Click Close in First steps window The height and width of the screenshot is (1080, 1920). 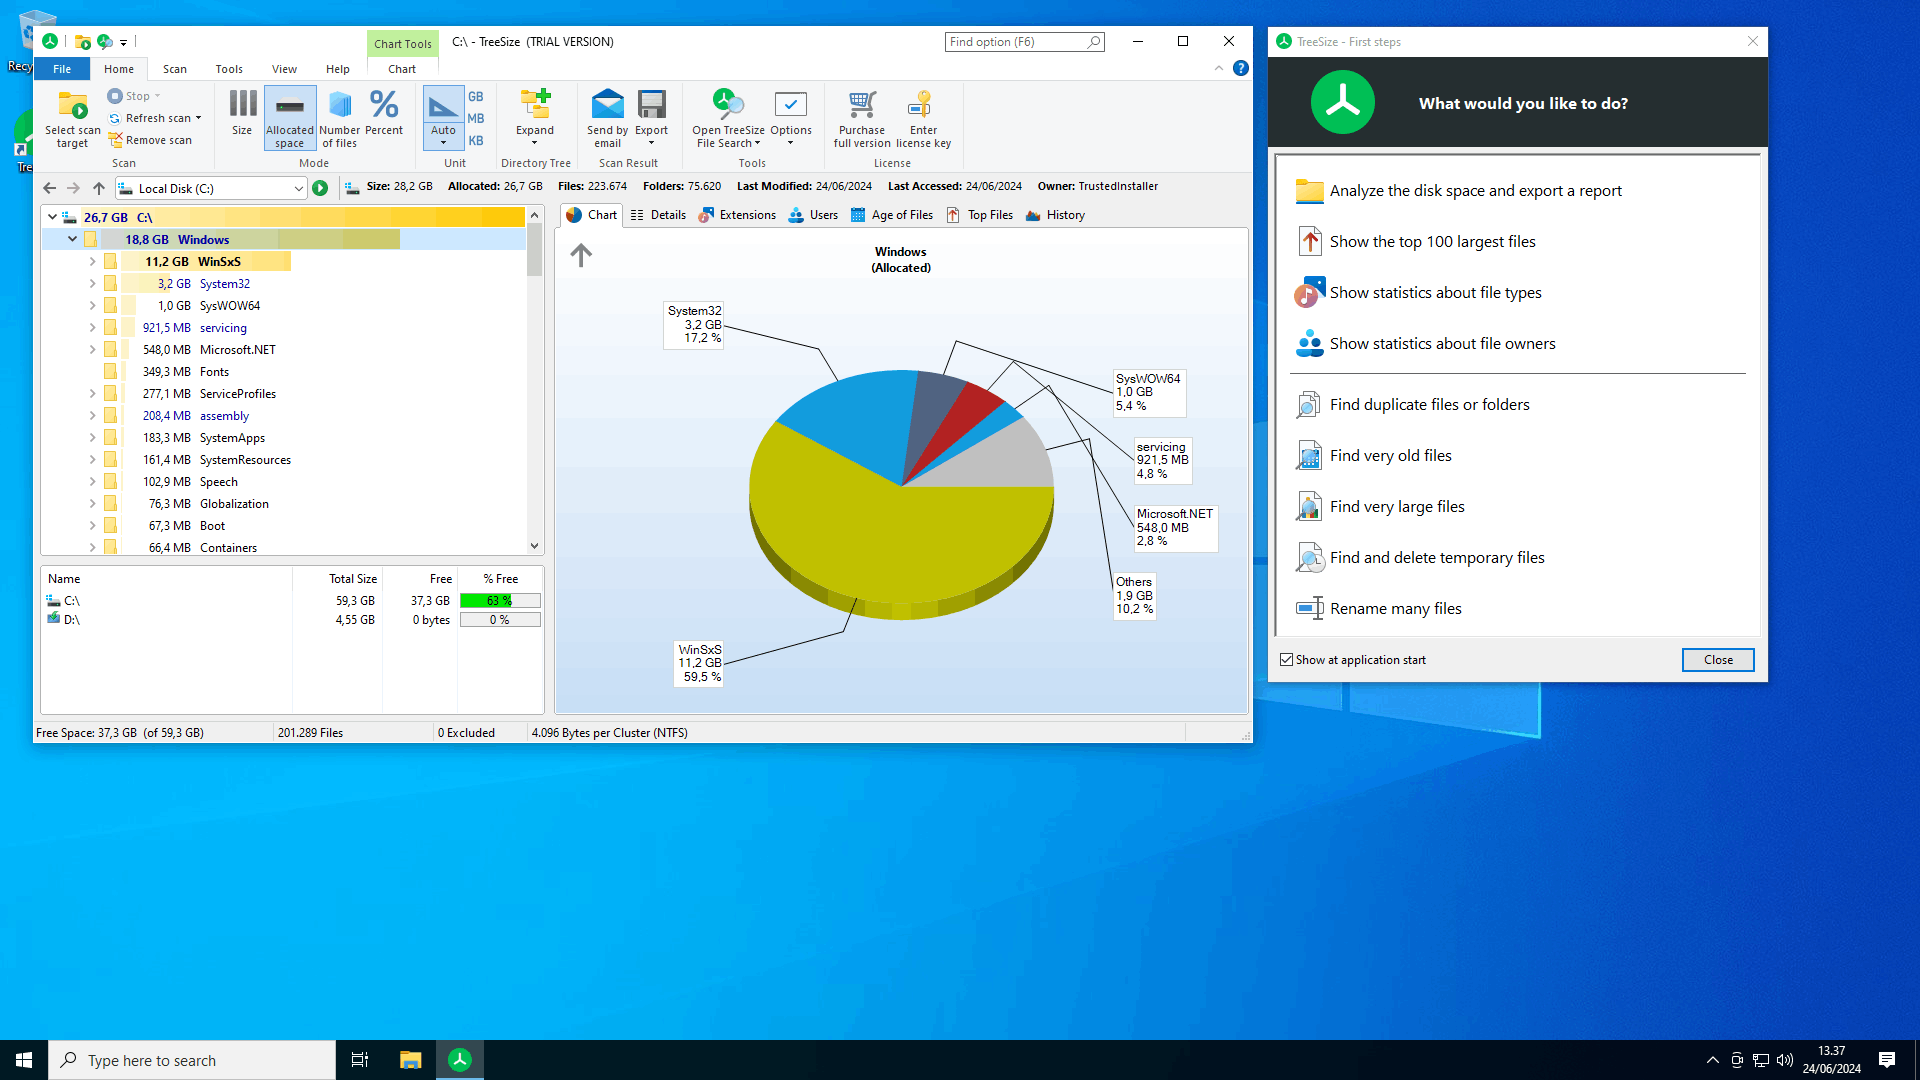coord(1718,660)
